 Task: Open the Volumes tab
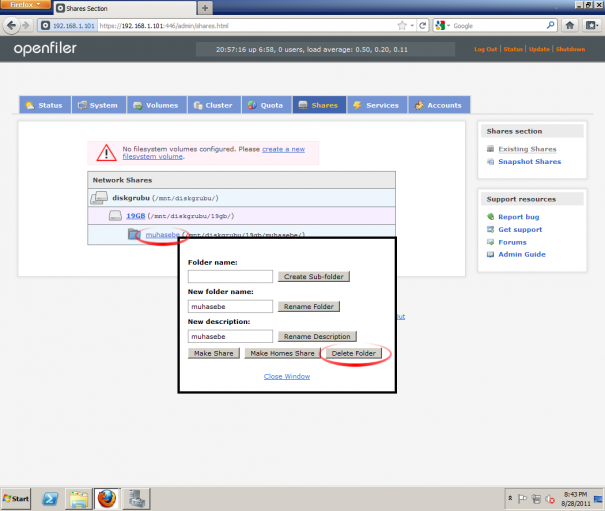point(157,105)
